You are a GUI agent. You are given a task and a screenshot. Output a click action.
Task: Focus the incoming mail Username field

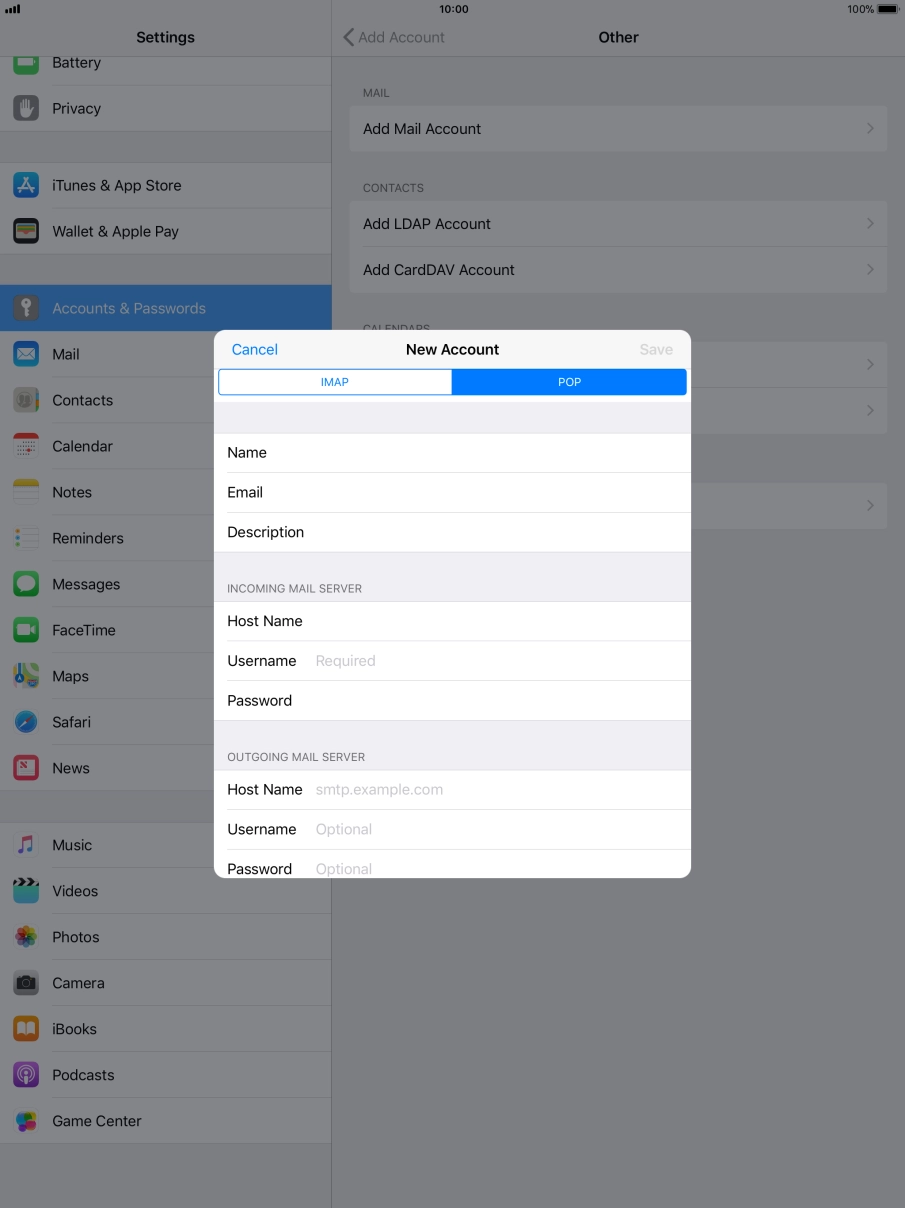(450, 660)
